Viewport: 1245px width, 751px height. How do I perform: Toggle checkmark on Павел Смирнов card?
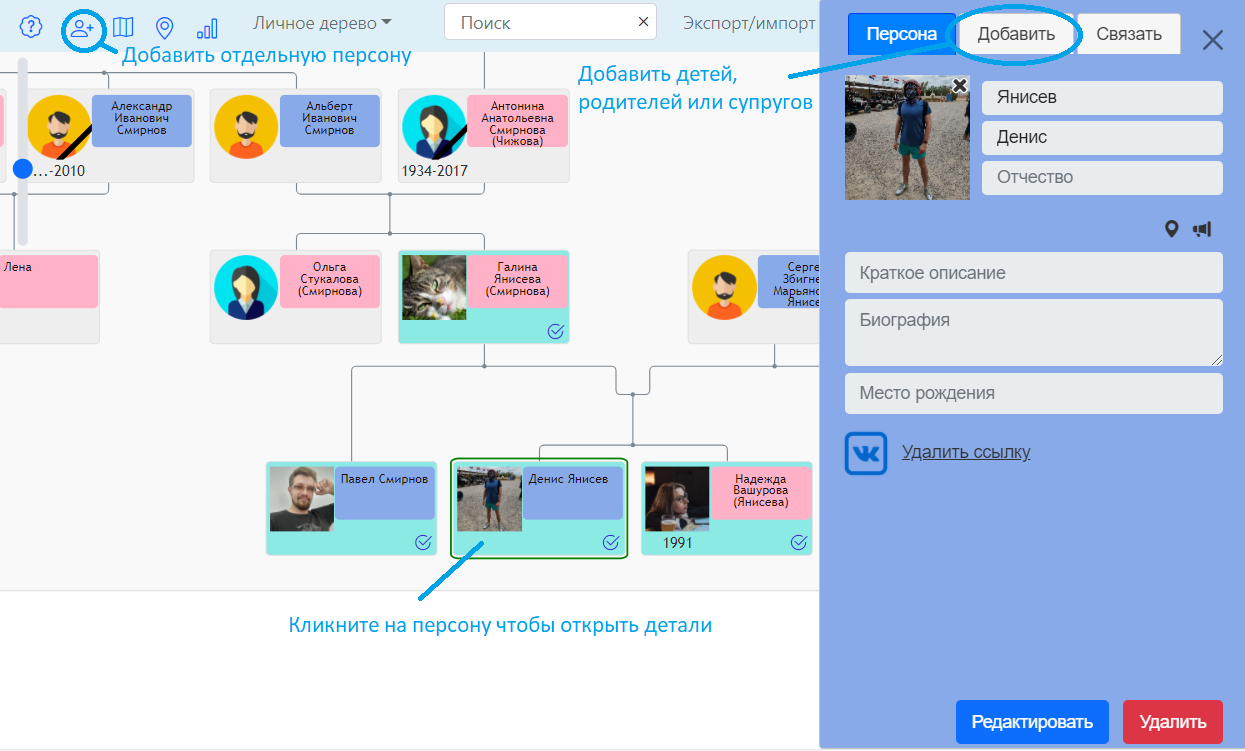(423, 542)
